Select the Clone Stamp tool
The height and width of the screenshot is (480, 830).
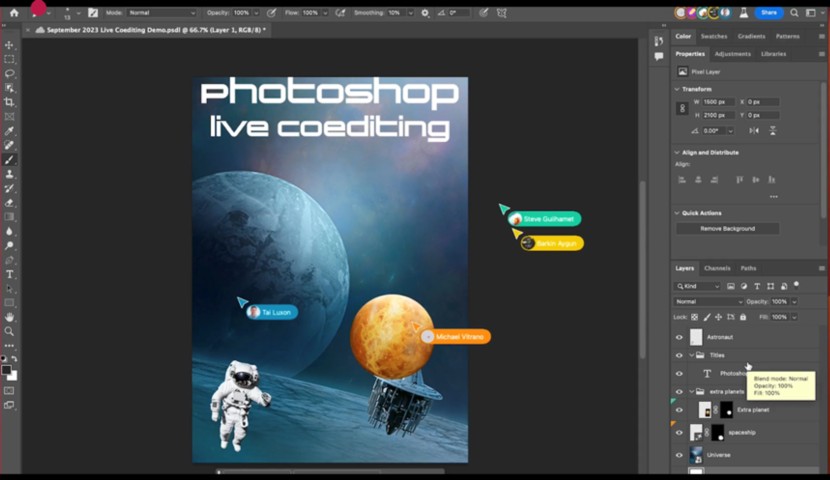tap(10, 174)
